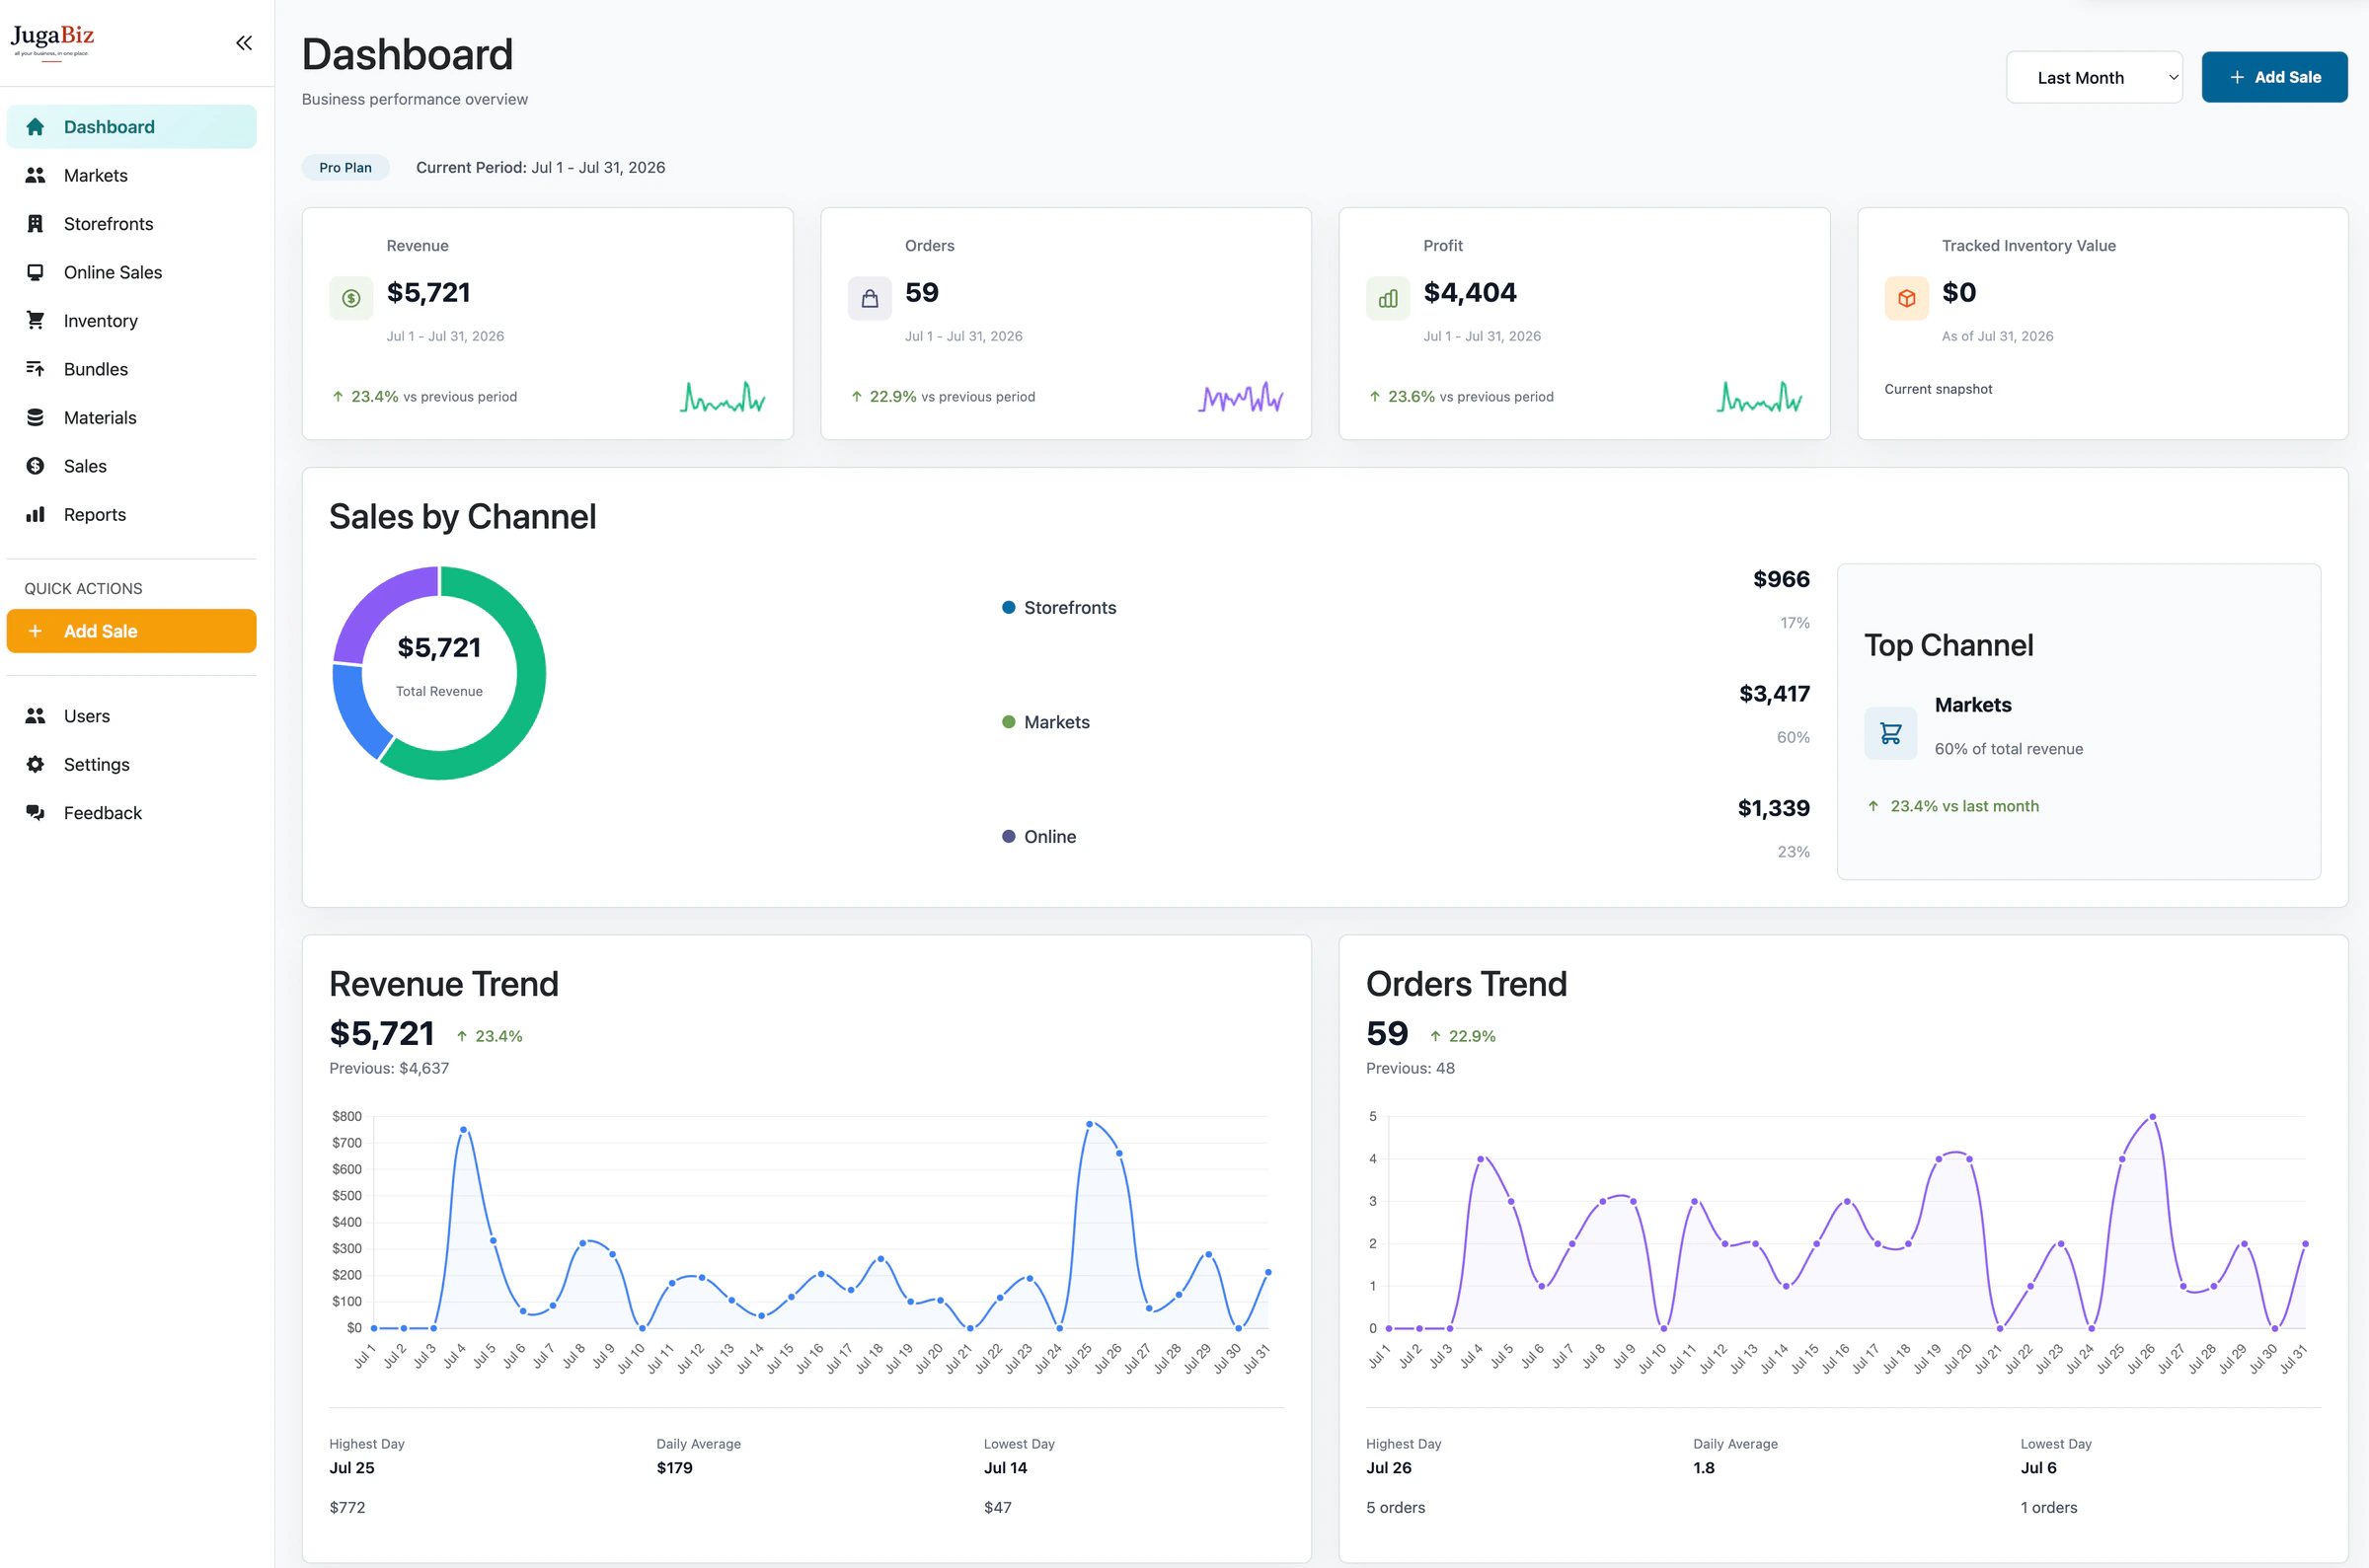Collapse the sidebar with the double-chevron icon
The width and height of the screenshot is (2369, 1568).
244,43
